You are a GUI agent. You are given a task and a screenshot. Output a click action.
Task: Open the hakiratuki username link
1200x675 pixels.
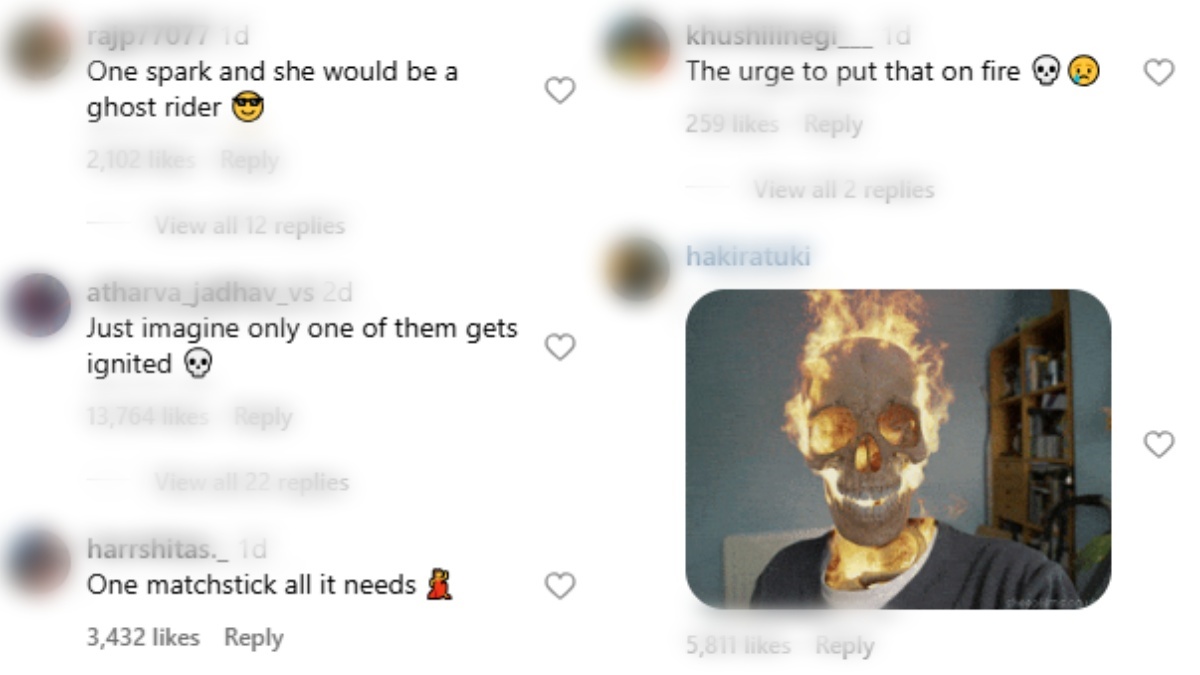click(x=748, y=257)
